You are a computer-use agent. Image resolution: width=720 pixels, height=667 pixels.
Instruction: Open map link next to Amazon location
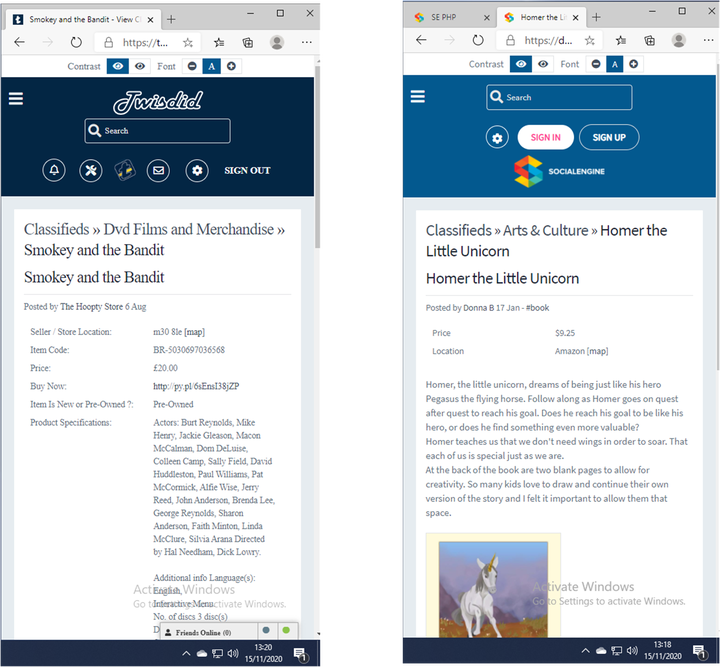coord(597,351)
